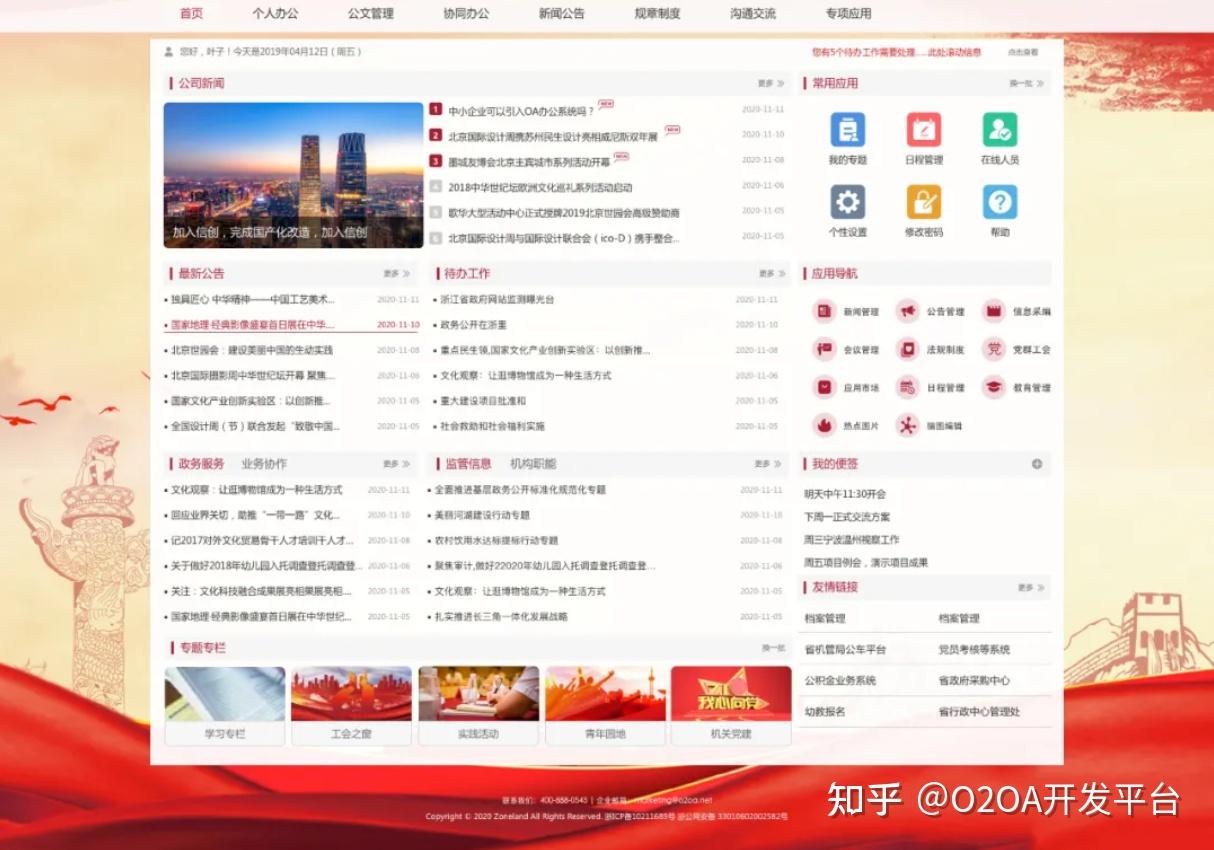The width and height of the screenshot is (1214, 850).
Task: Open note 周五项目例会，演示项目成果
Action: point(866,563)
